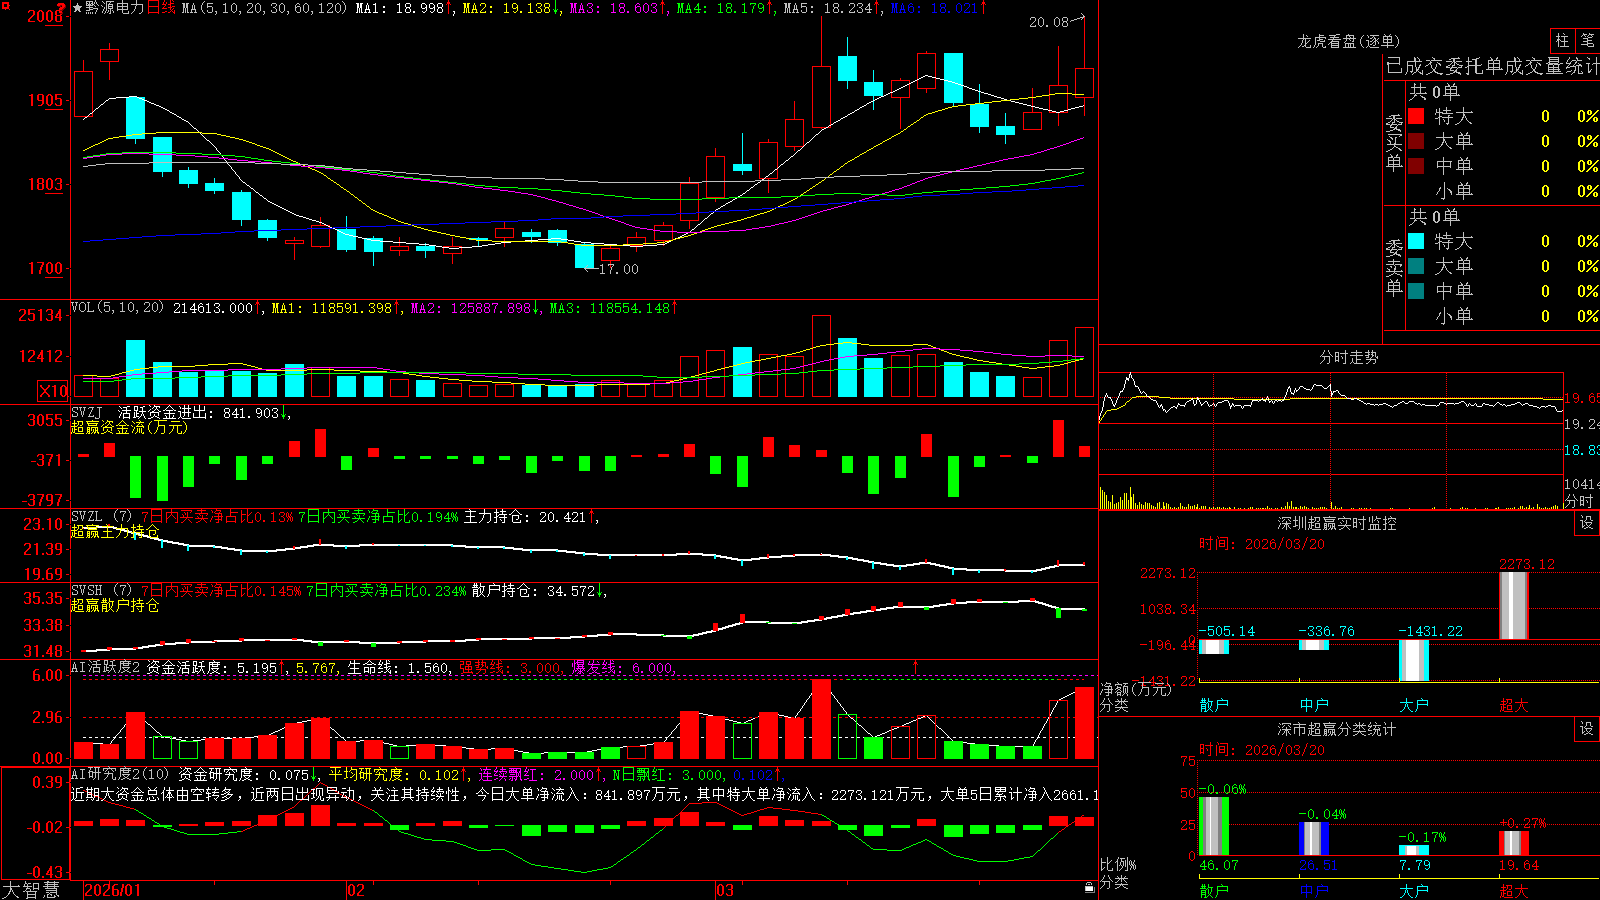This screenshot has width=1600, height=900.
Task: Open 设 settings for 深圳超赢实时监控
Action: pos(1586,523)
